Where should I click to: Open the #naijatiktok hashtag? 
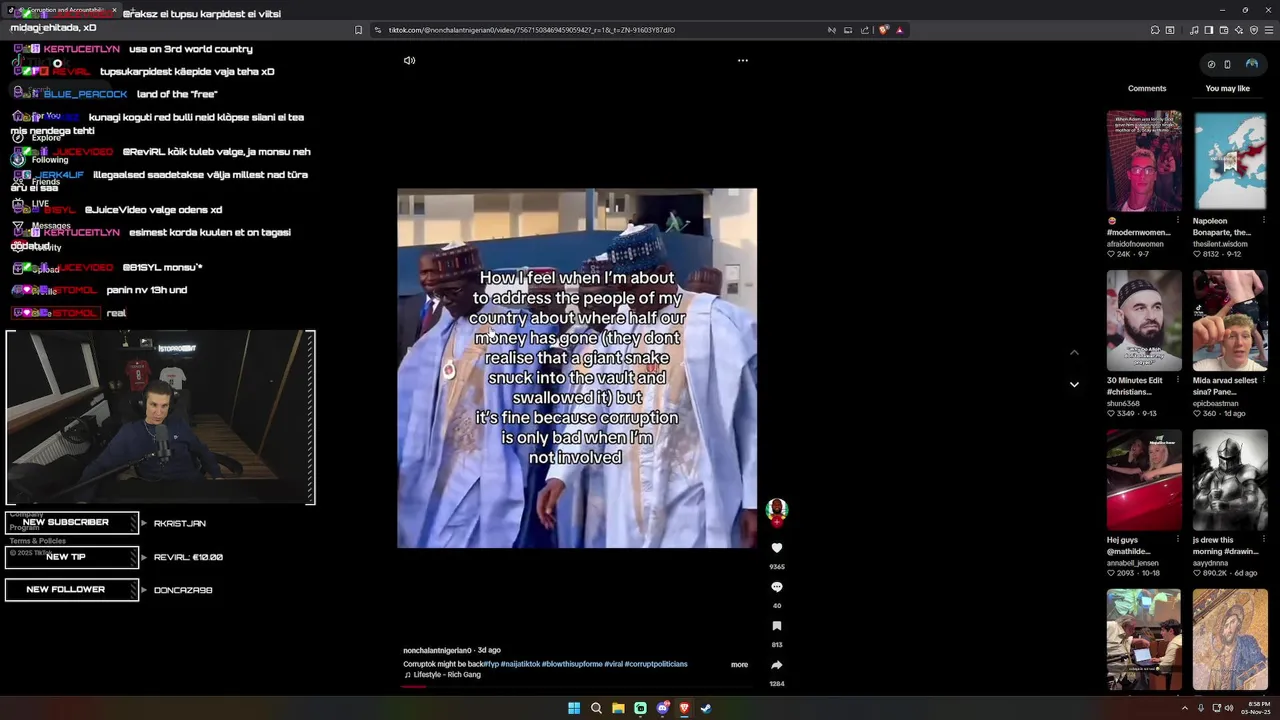point(520,664)
